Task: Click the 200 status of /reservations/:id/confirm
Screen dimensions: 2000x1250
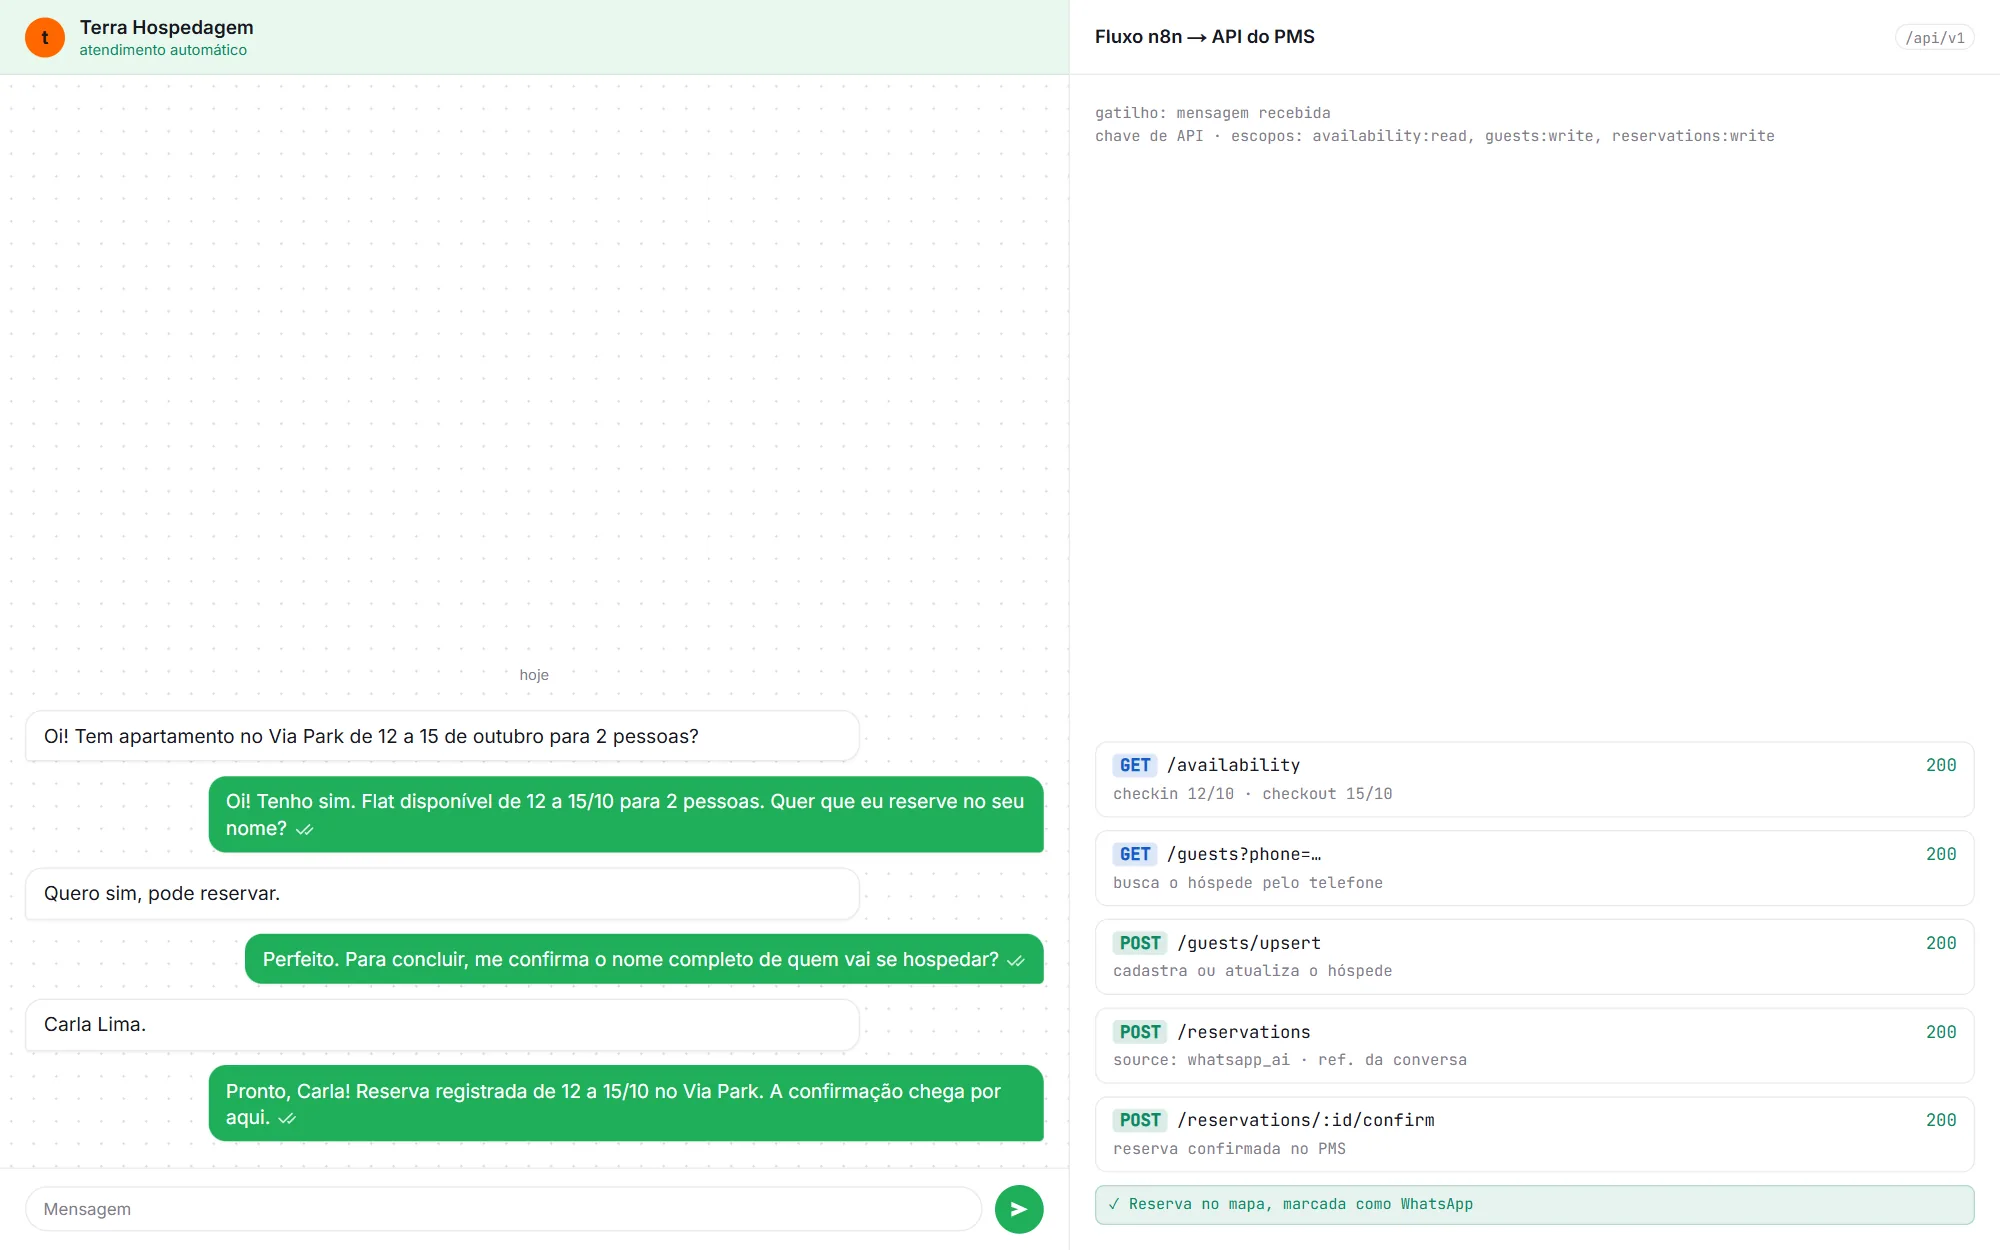Action: pyautogui.click(x=1941, y=1120)
